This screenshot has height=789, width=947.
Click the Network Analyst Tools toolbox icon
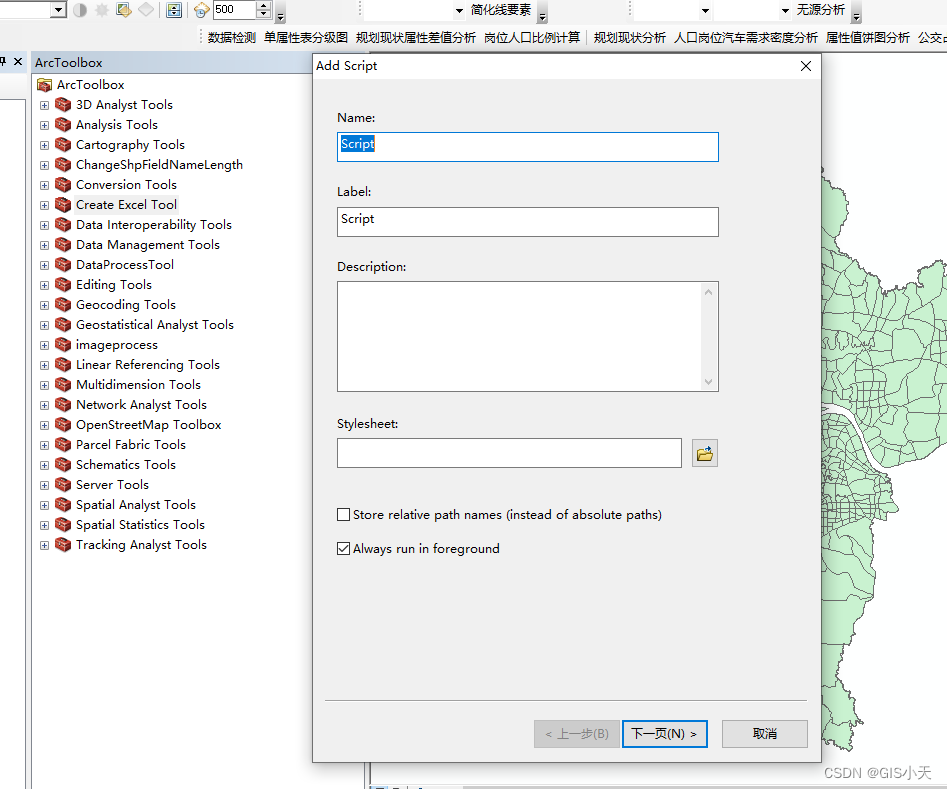pyautogui.click(x=64, y=404)
